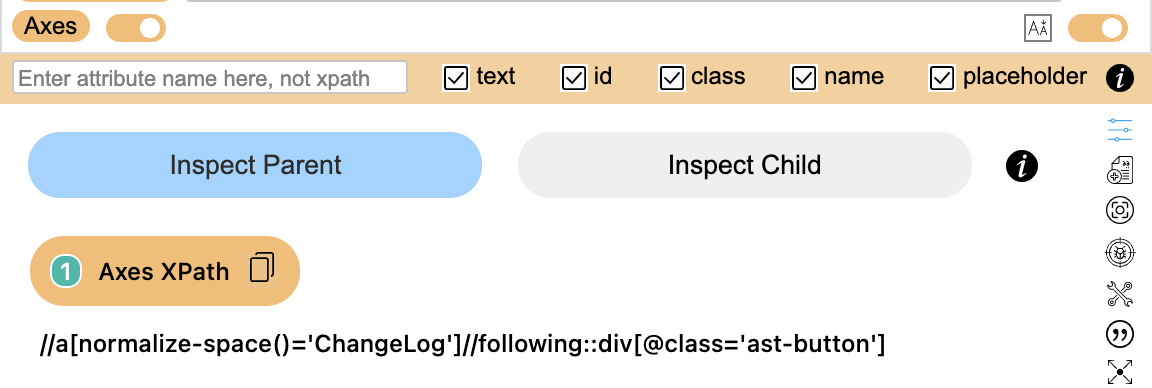The height and width of the screenshot is (388, 1152).
Task: Uncheck the class attribute checkbox
Action: point(672,78)
